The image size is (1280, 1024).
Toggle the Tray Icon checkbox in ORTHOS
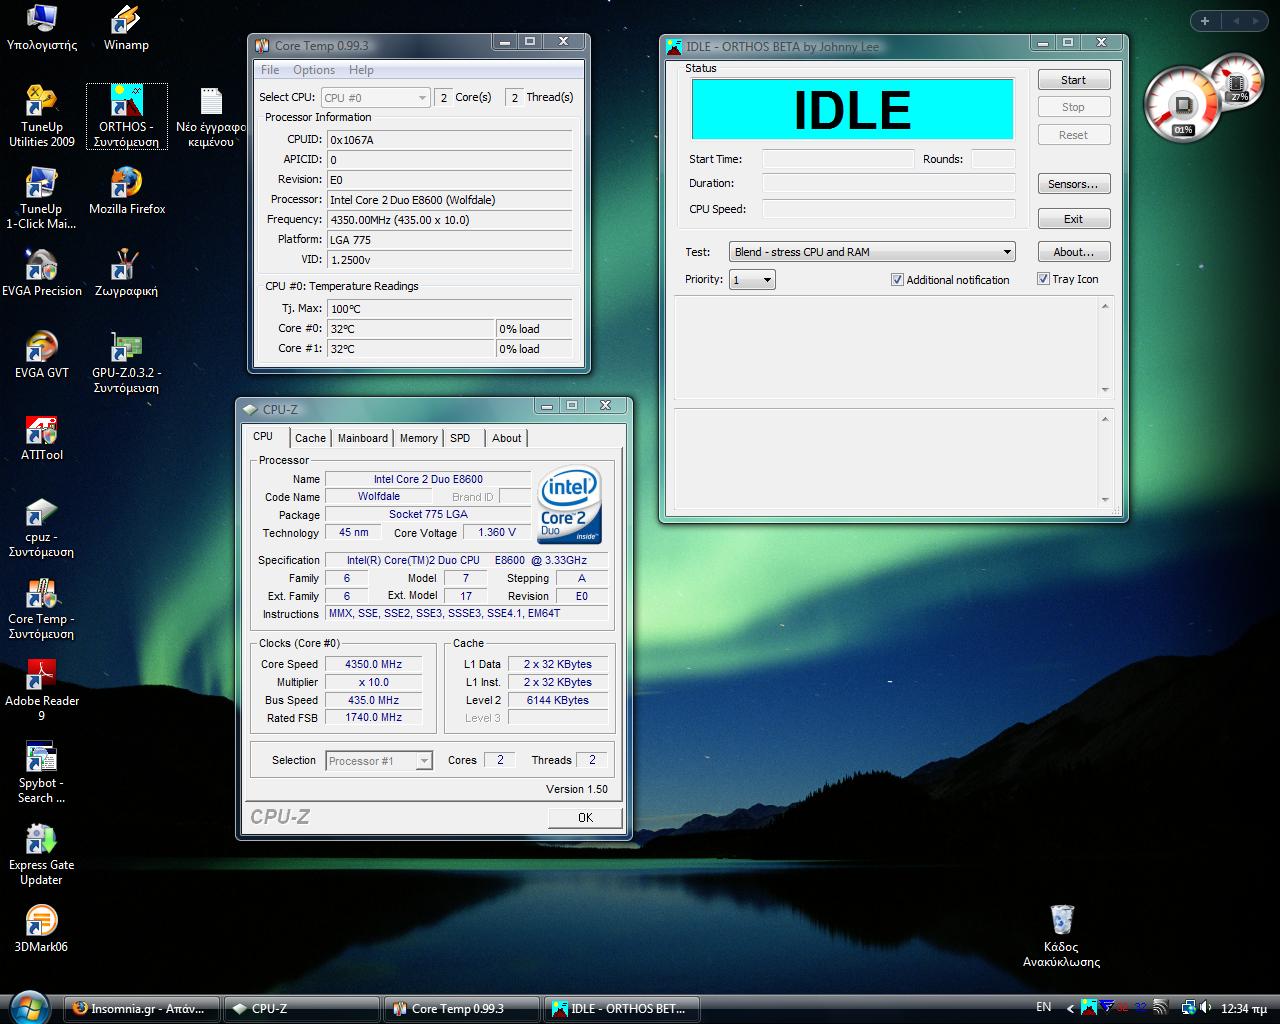tap(1043, 279)
